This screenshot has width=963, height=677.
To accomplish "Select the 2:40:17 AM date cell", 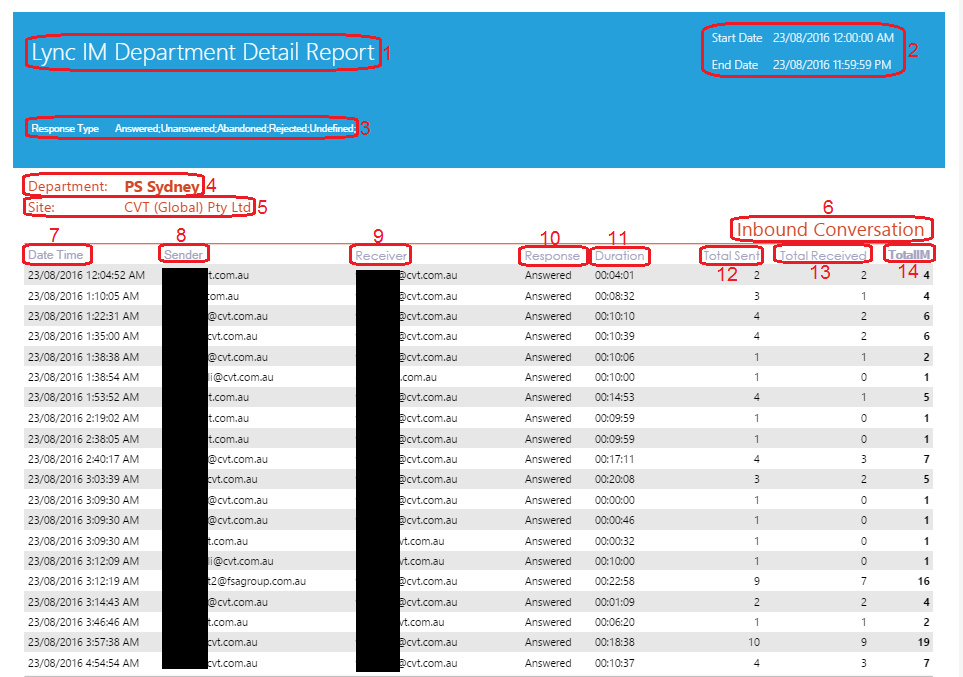I will point(84,459).
